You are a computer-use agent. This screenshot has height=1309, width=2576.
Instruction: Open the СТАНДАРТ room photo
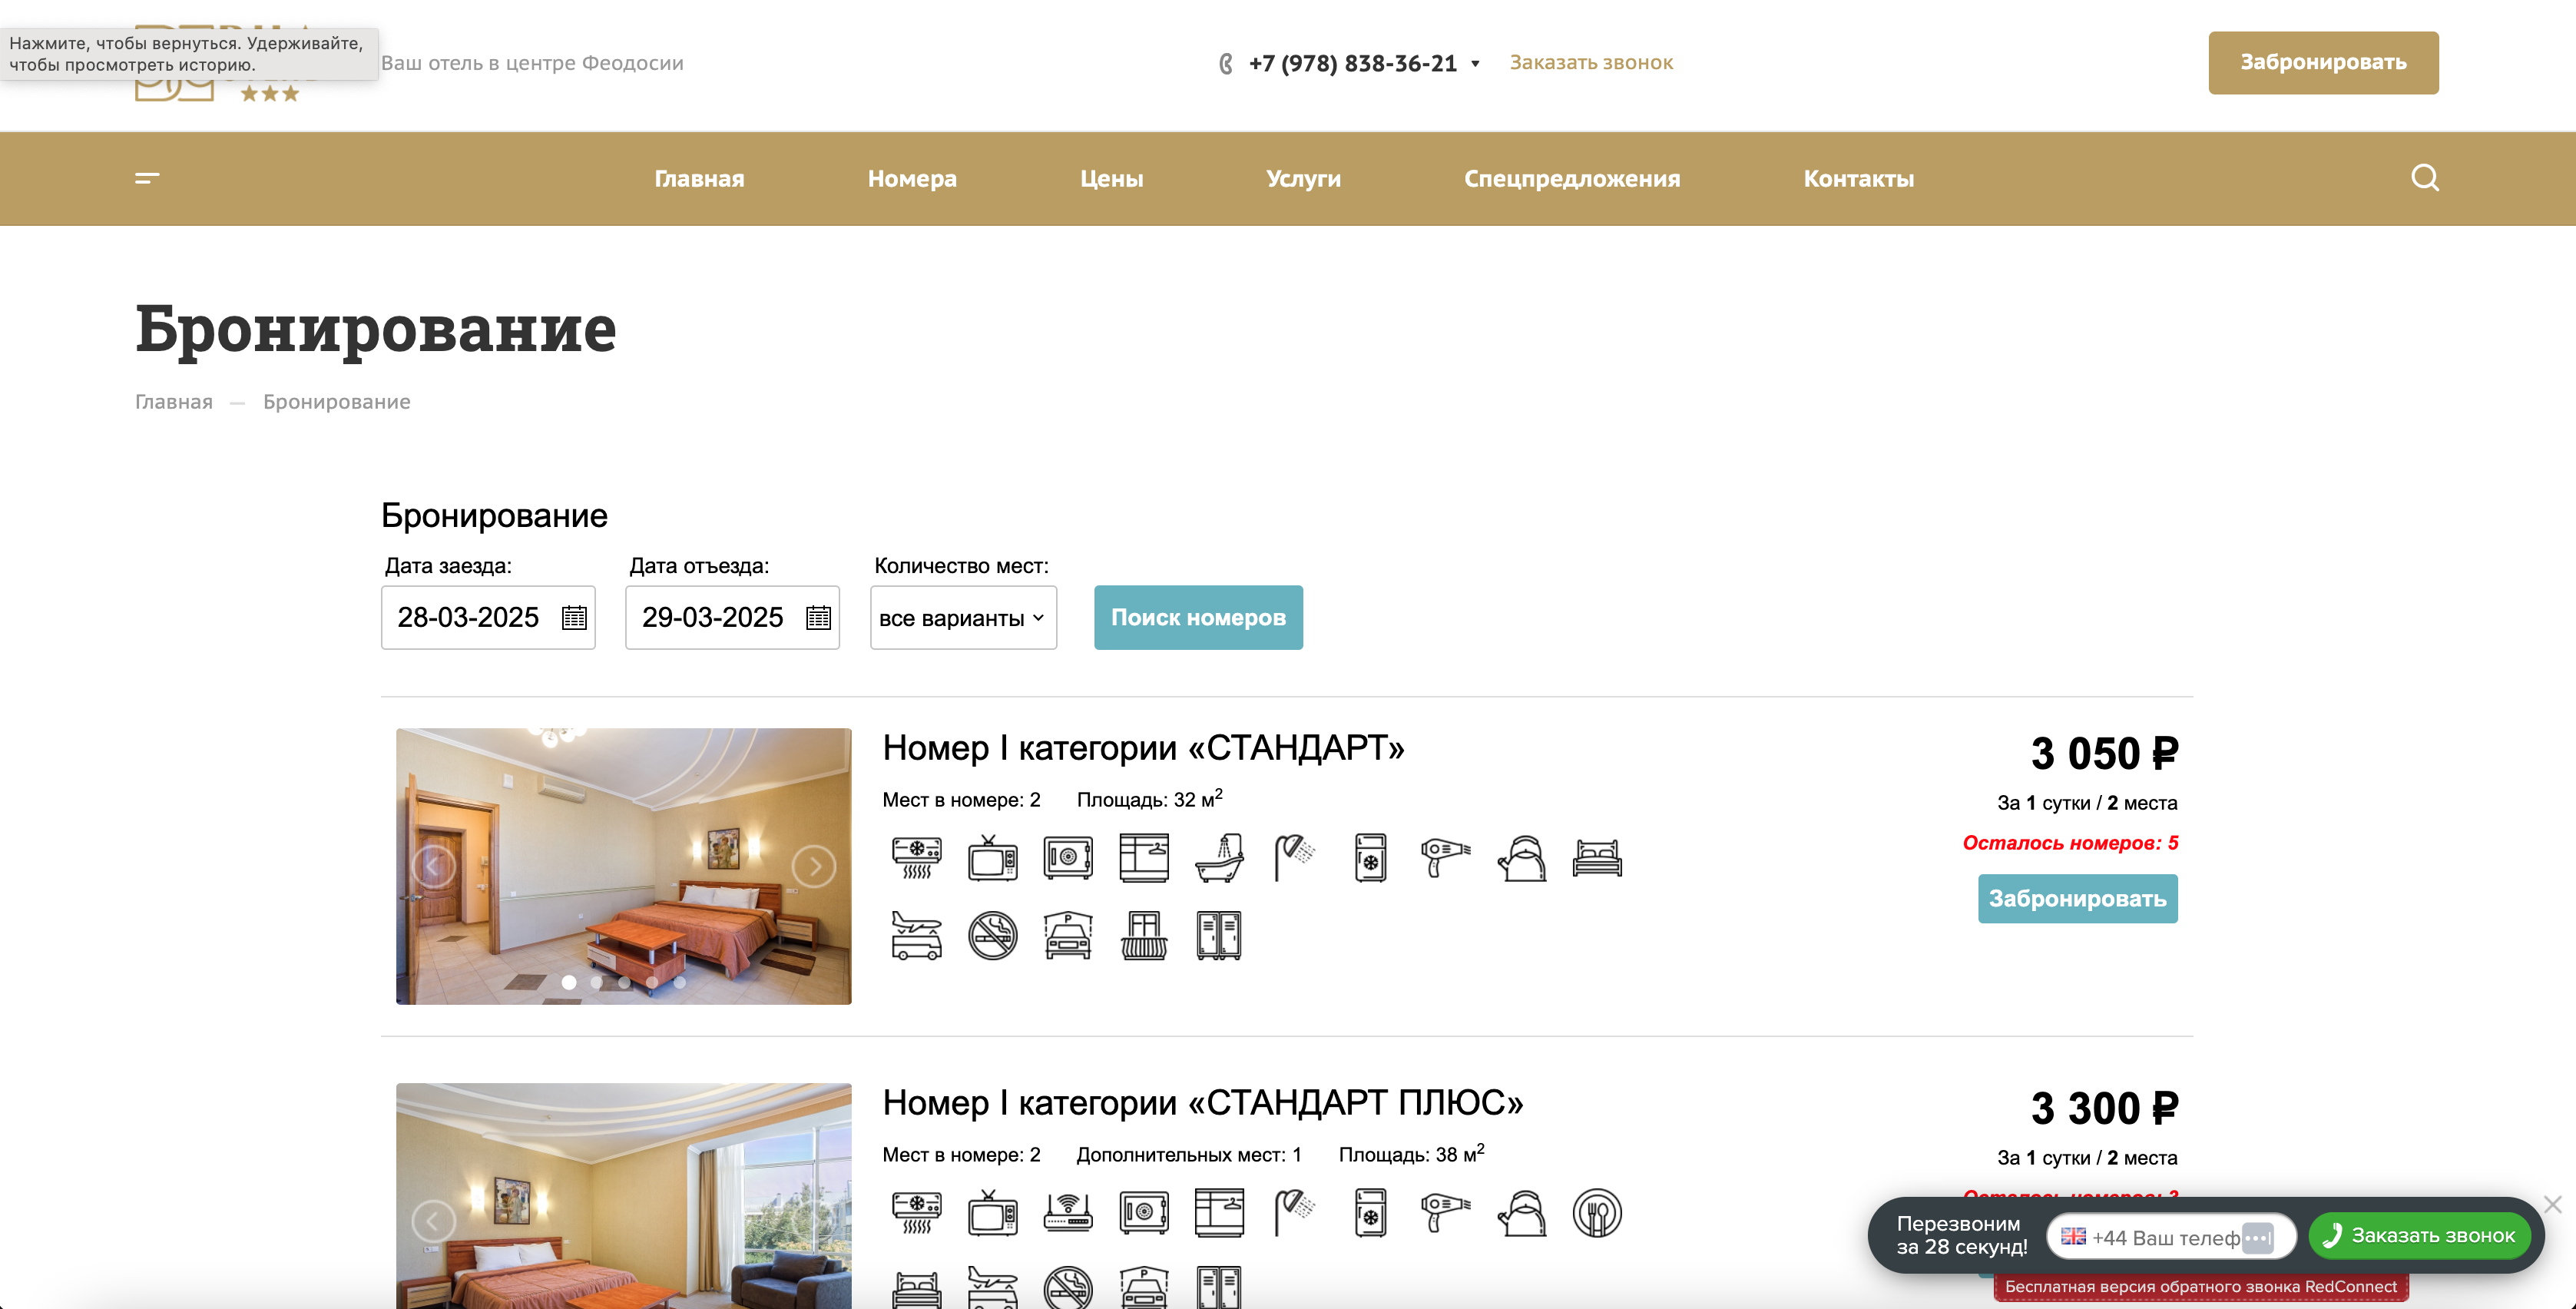point(623,866)
